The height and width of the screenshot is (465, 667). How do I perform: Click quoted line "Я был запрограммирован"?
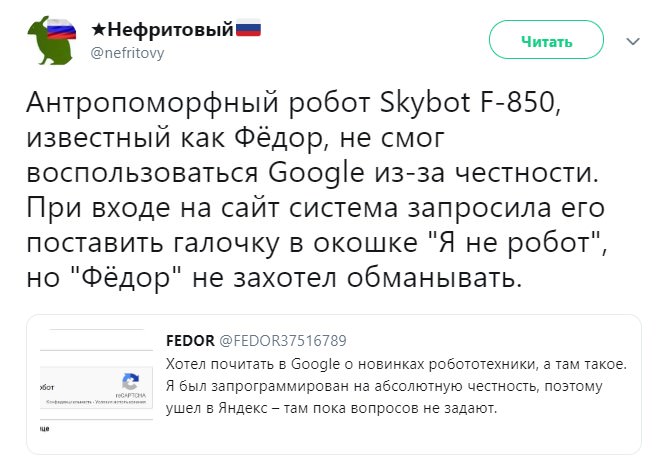point(396,385)
